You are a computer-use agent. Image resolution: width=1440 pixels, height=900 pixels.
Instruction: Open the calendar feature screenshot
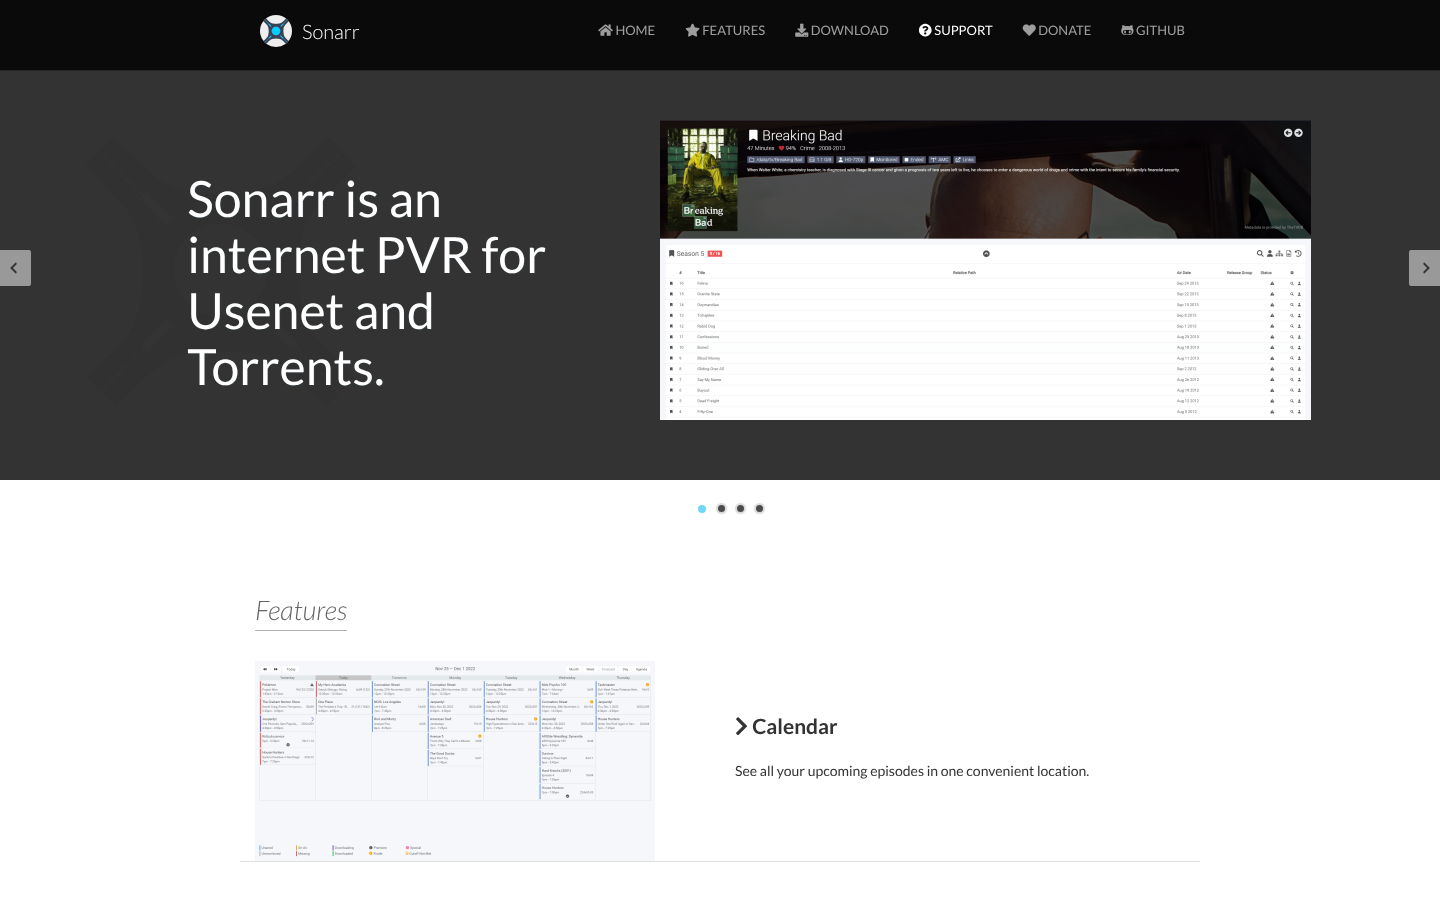point(455,761)
